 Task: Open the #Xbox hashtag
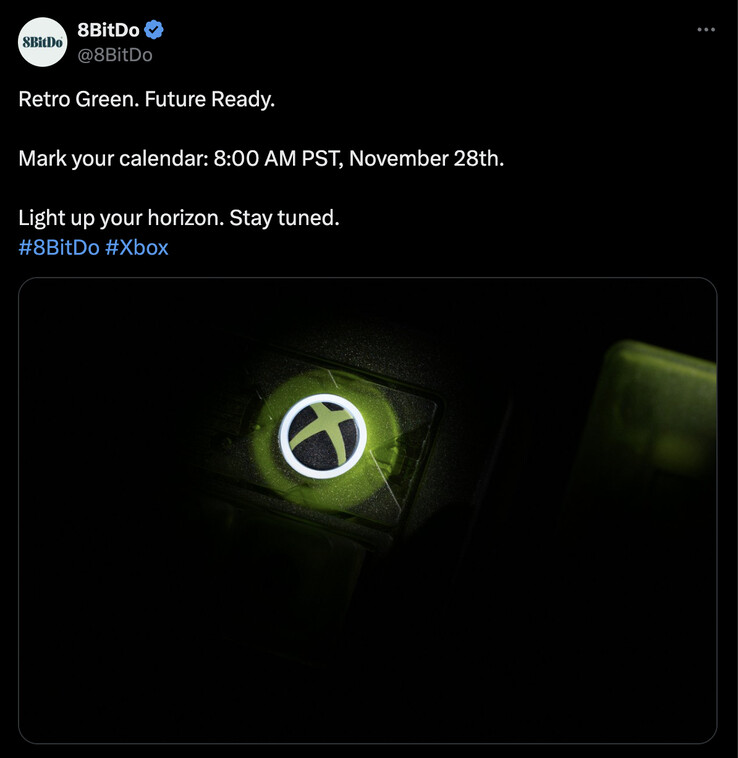coord(137,247)
